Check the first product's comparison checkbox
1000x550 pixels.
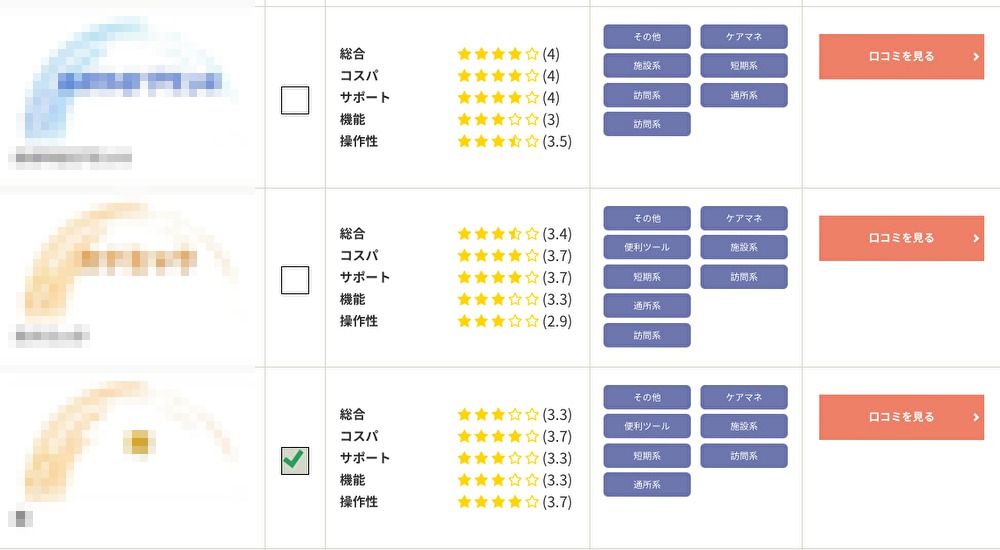coord(295,100)
